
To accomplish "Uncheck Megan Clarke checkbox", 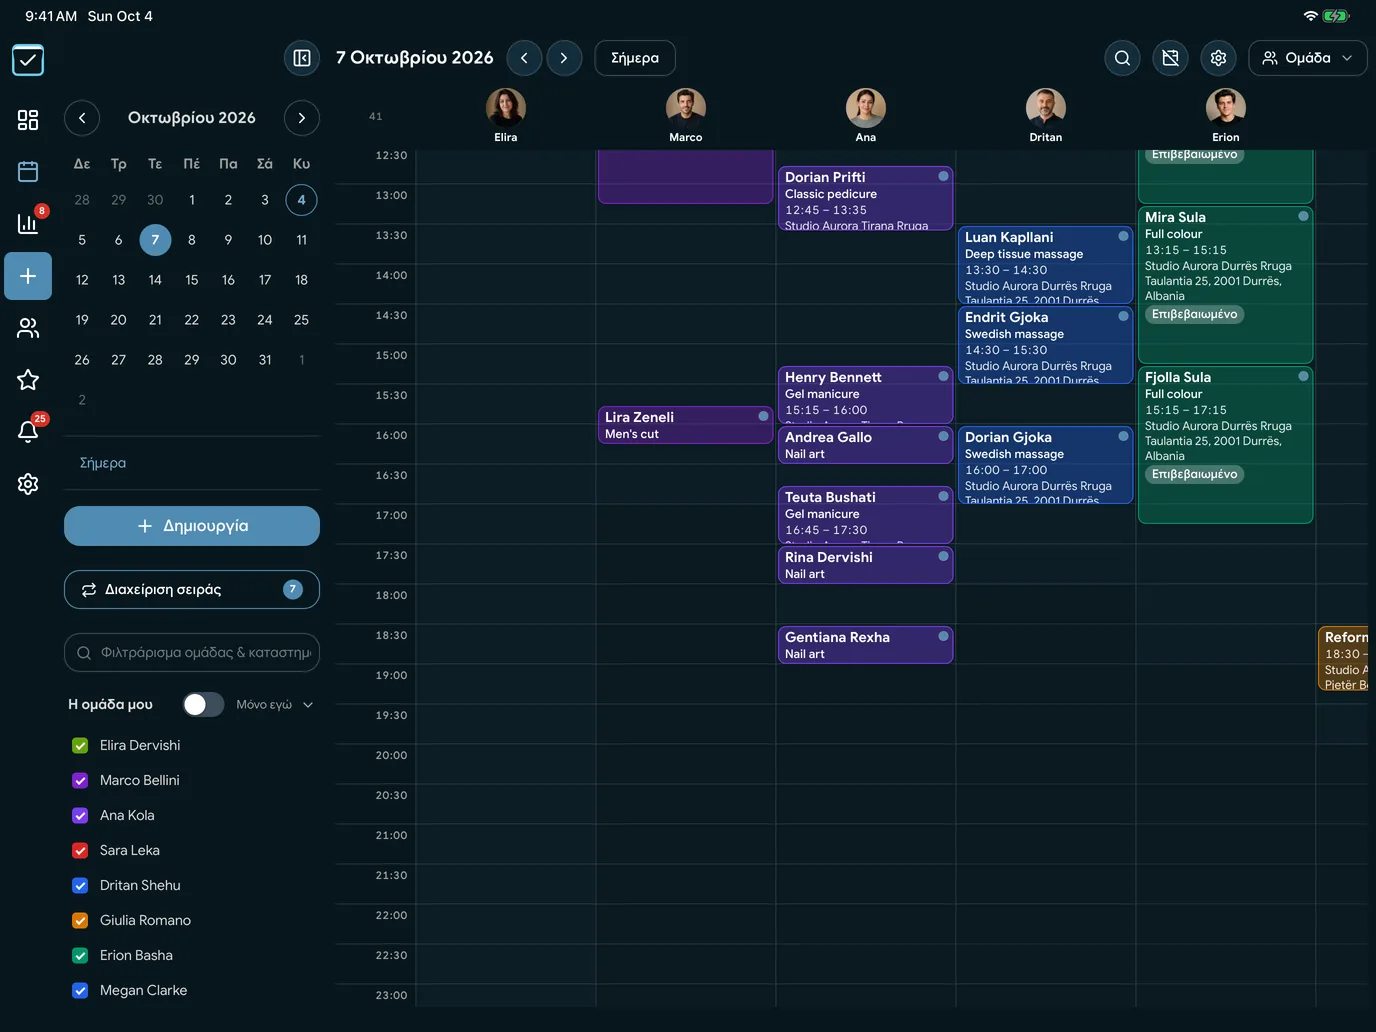I will [80, 991].
